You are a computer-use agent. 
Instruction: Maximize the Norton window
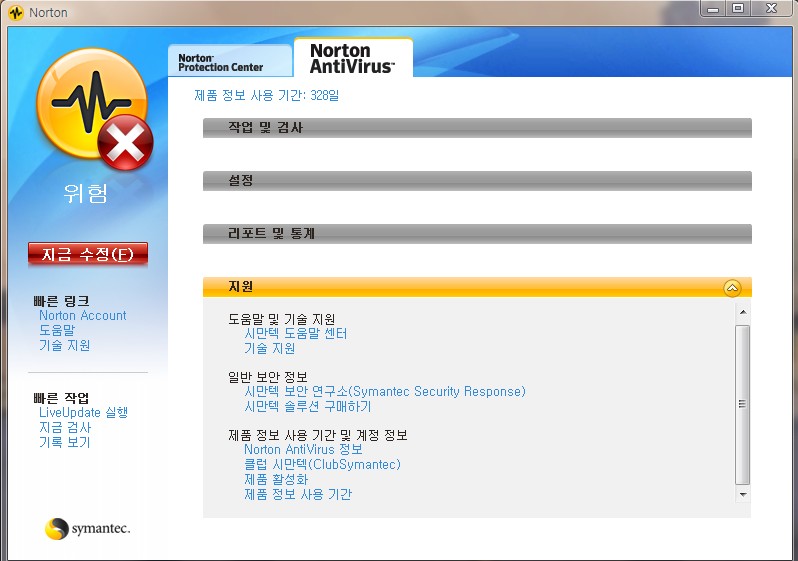click(737, 9)
